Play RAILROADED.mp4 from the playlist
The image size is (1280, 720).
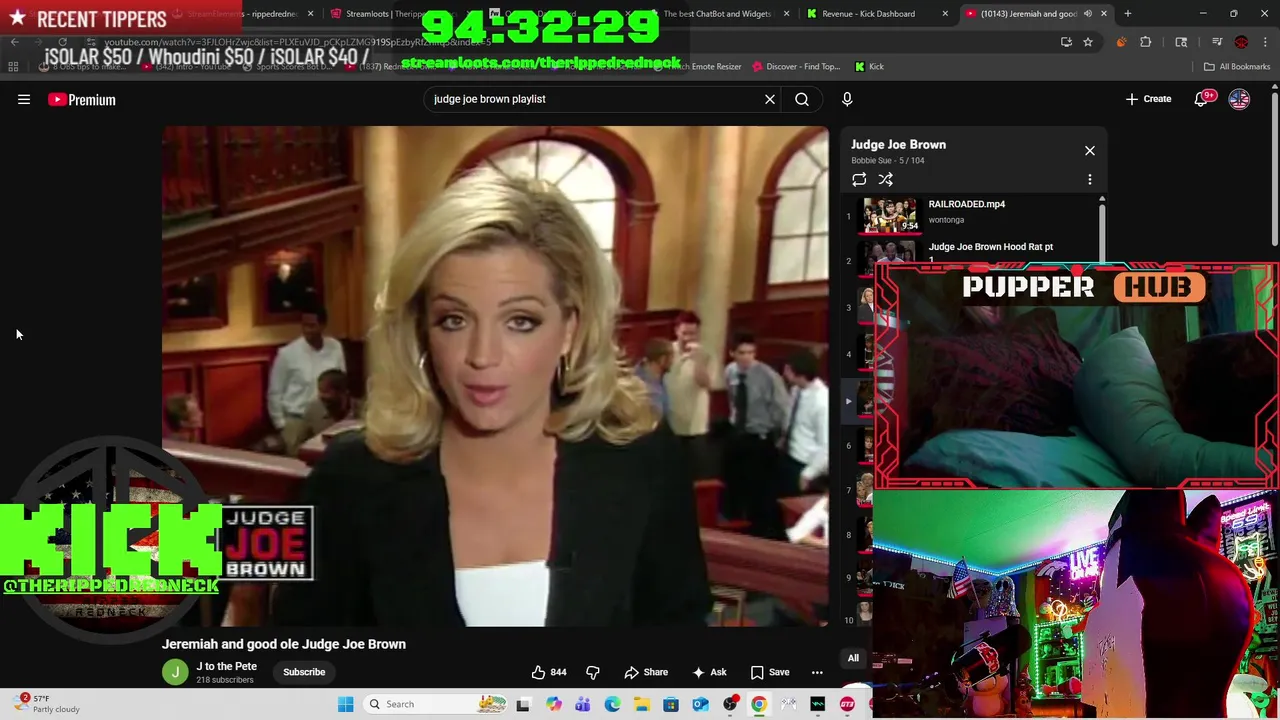(x=966, y=204)
